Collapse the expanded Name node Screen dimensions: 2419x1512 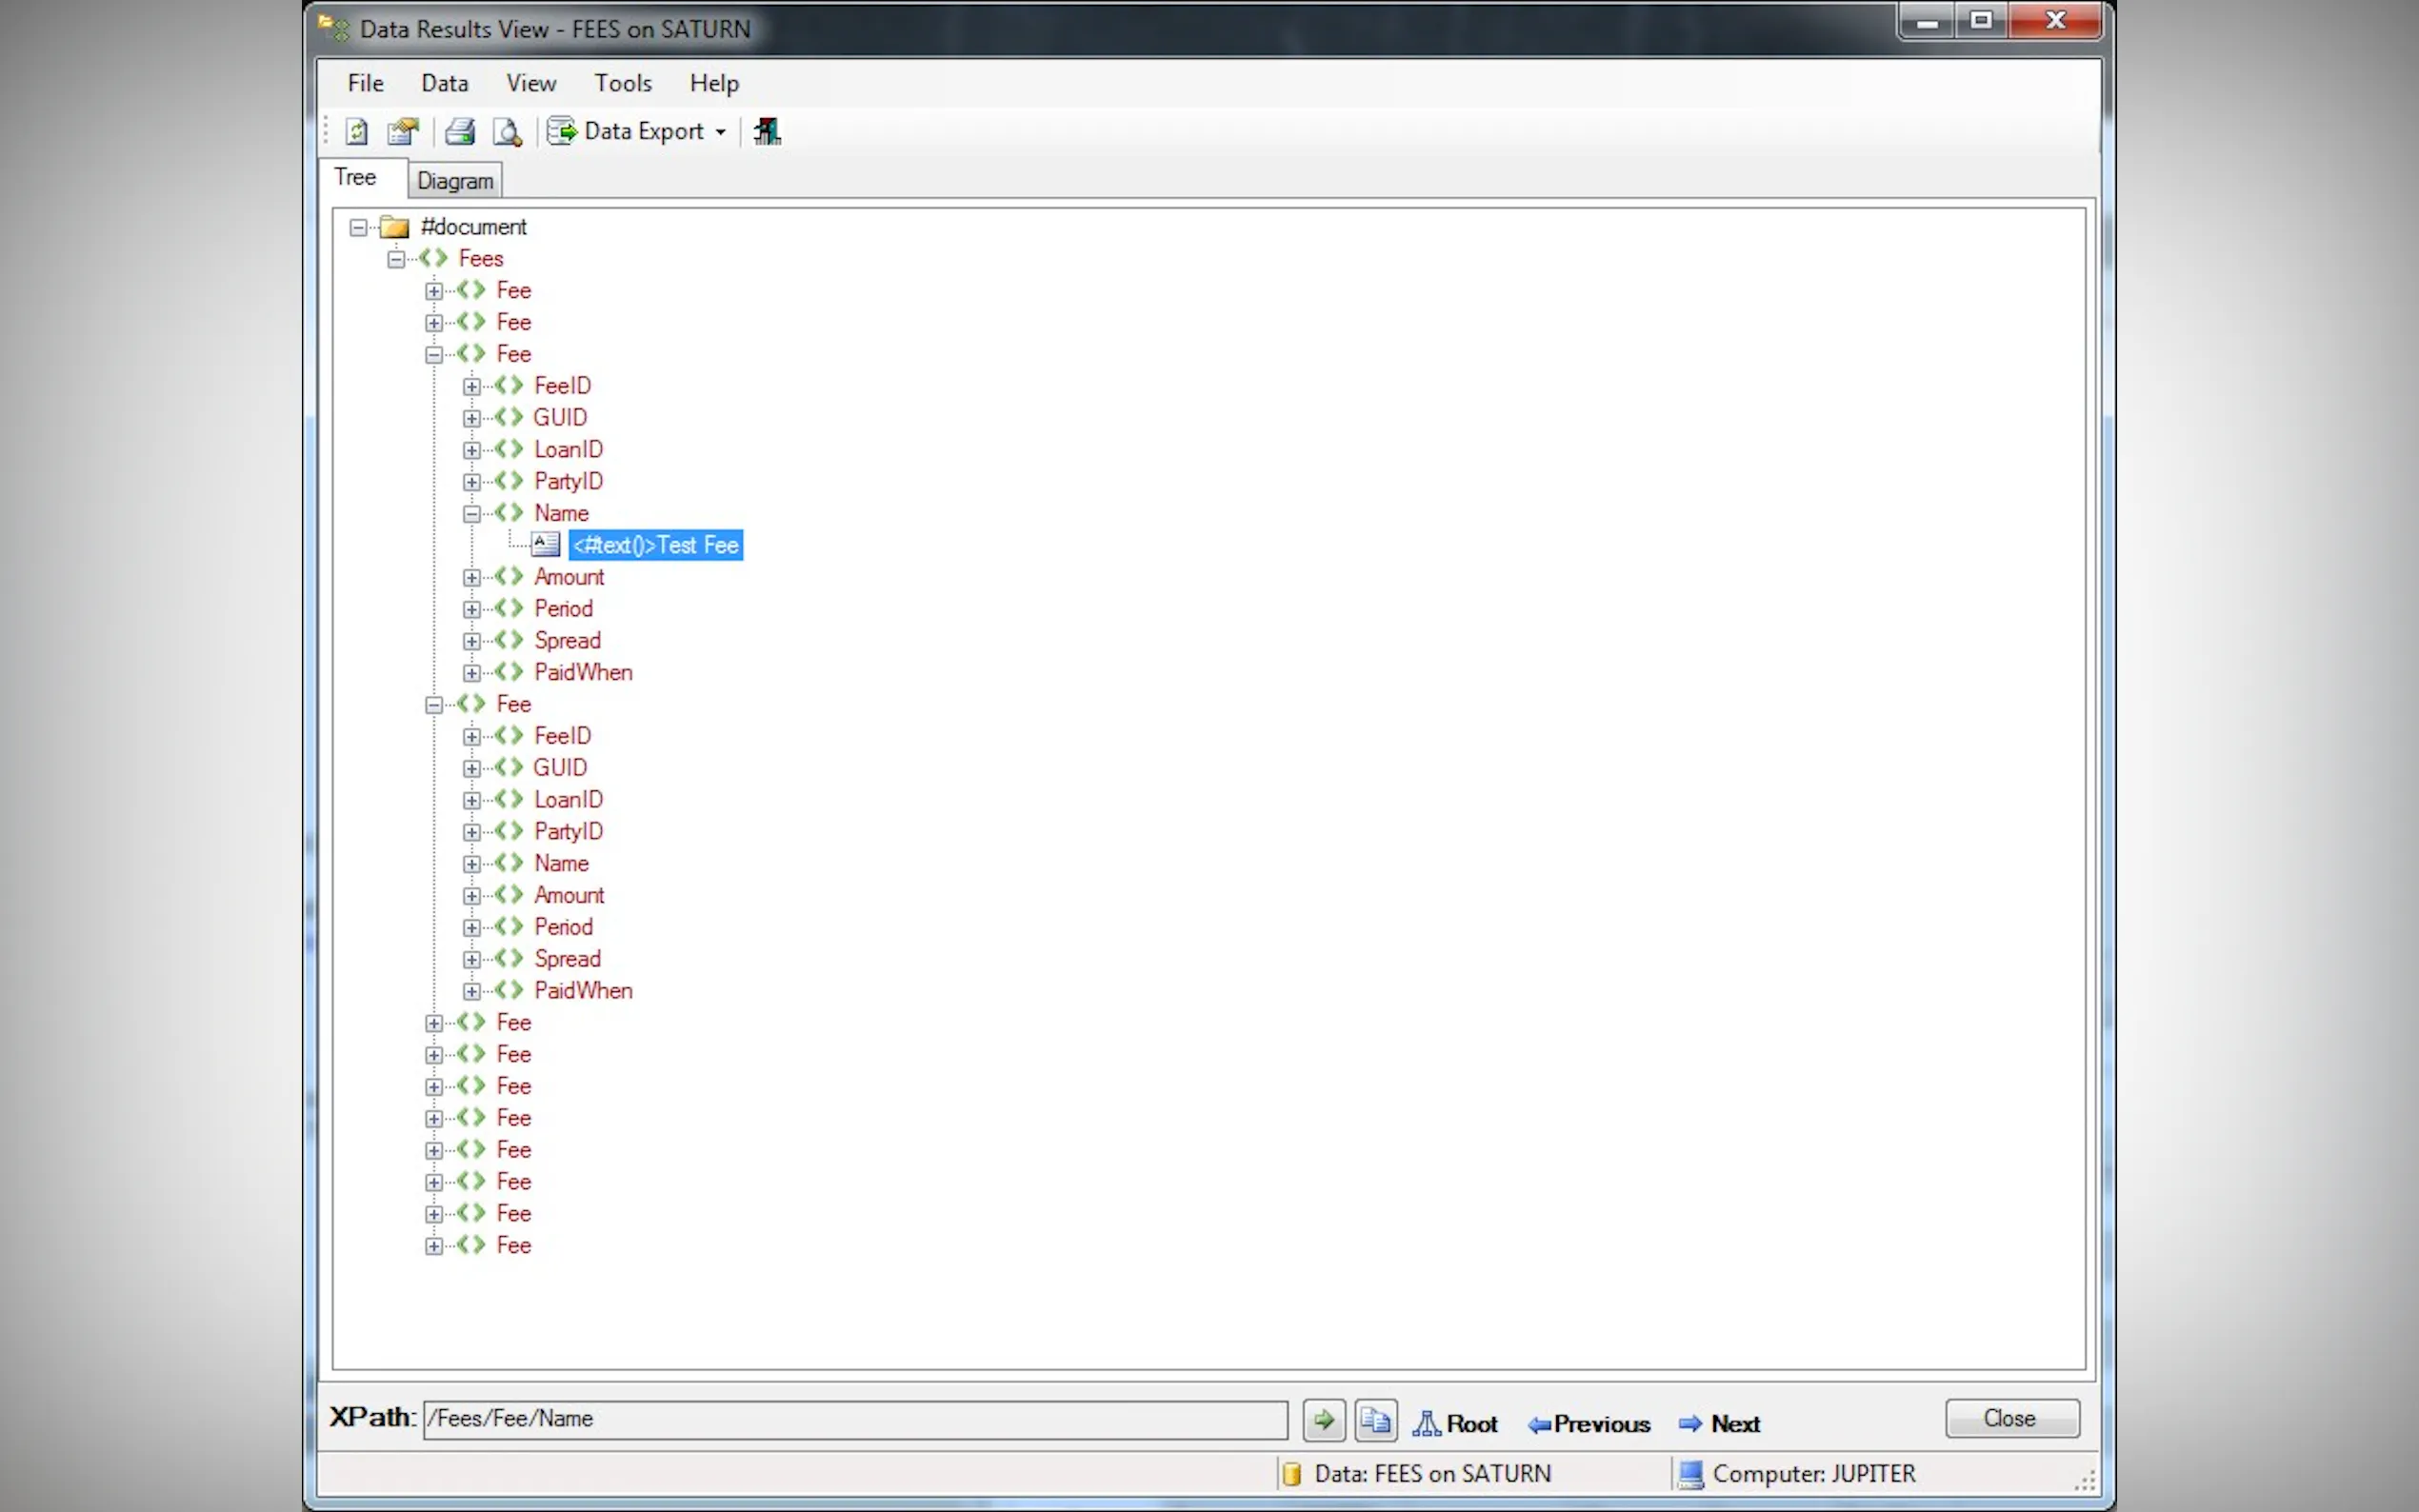click(472, 514)
